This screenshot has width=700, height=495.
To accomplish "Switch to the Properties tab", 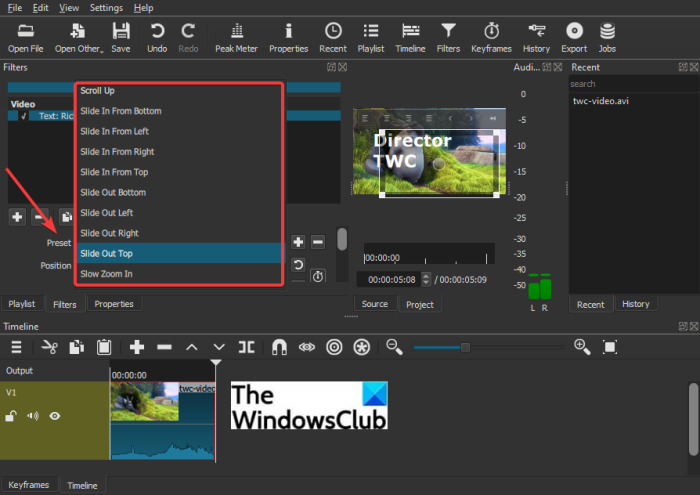I will (x=114, y=304).
